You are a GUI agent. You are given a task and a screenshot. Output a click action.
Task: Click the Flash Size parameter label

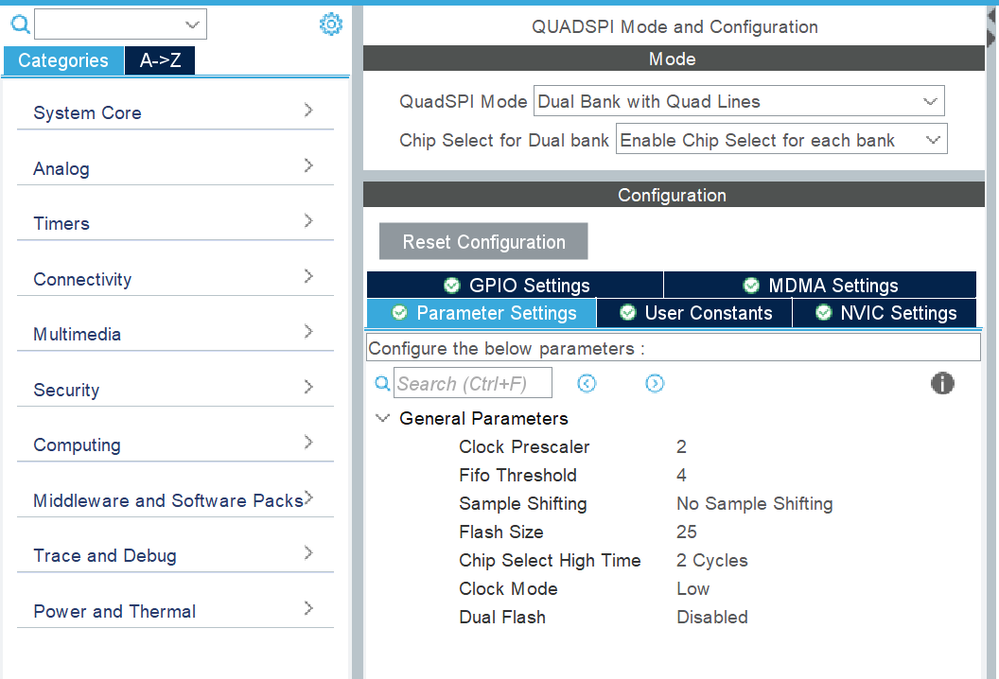point(501,532)
